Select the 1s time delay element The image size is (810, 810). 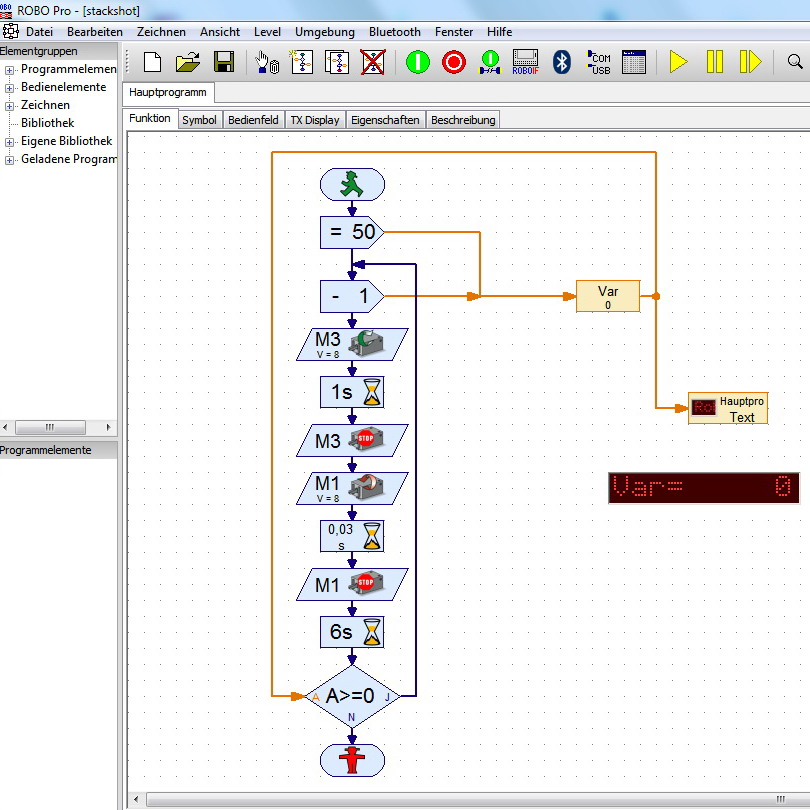point(352,393)
